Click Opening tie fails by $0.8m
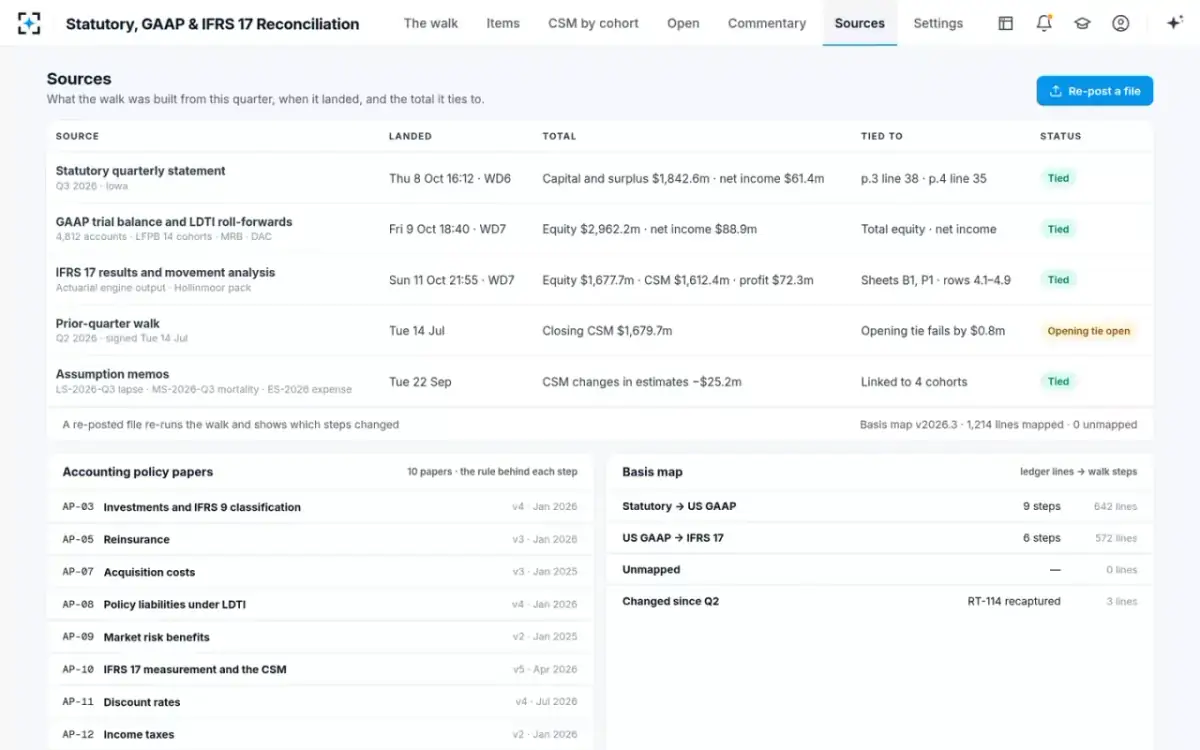 tap(933, 331)
